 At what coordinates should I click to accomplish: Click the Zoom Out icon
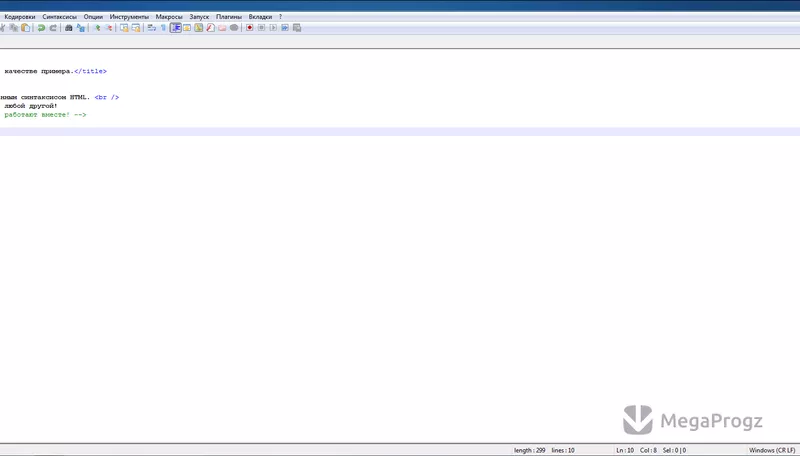point(109,28)
